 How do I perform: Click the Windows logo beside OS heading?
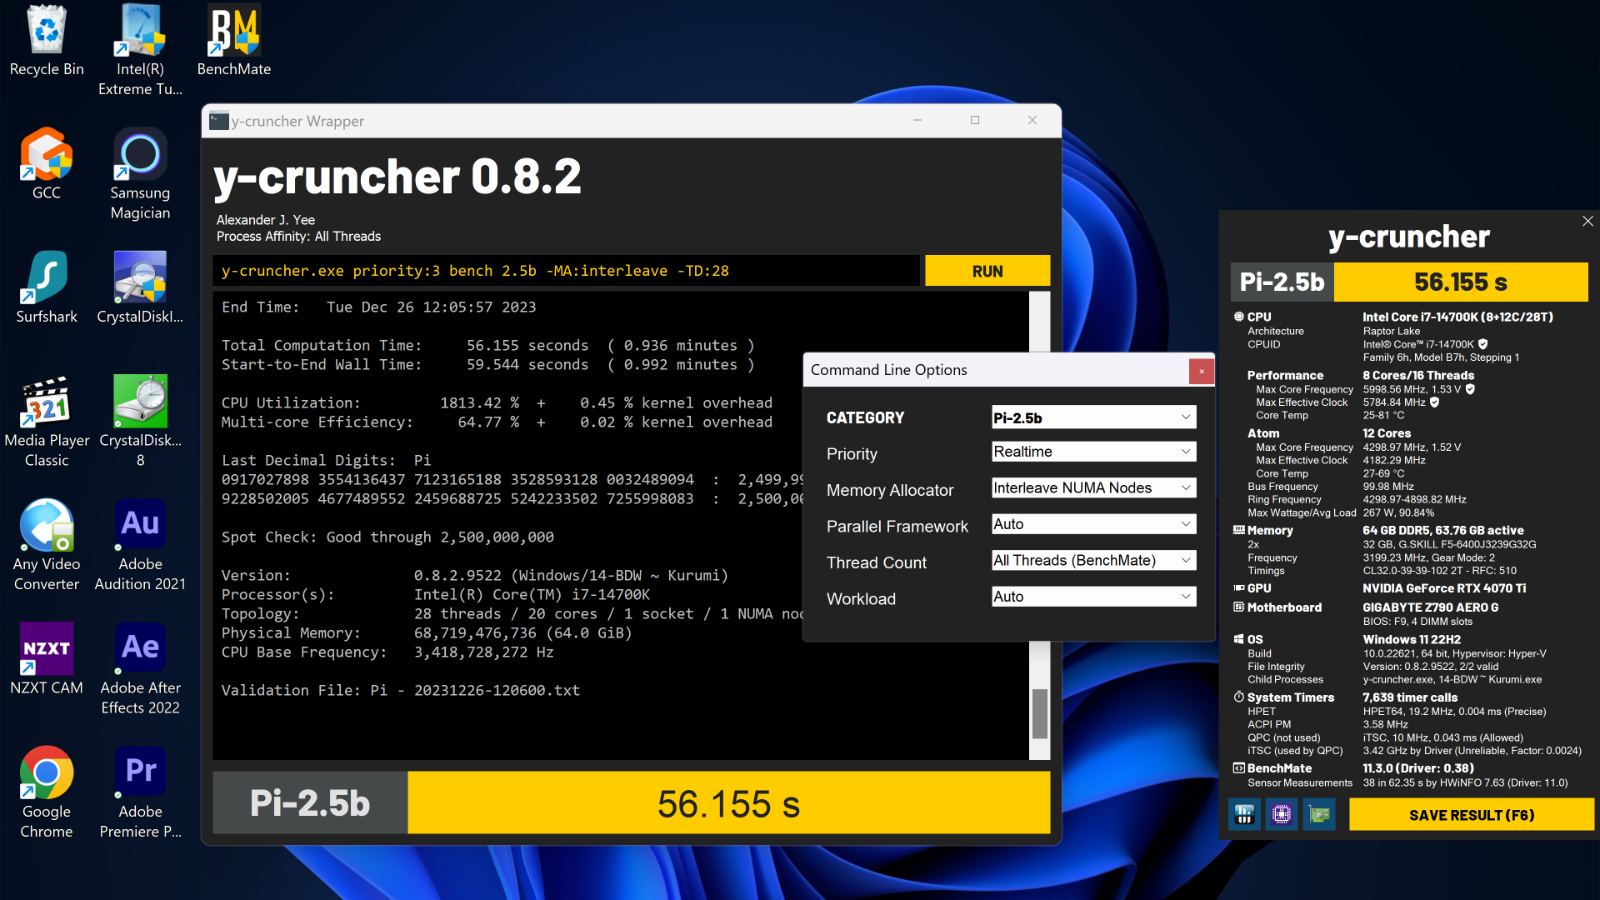click(x=1239, y=639)
